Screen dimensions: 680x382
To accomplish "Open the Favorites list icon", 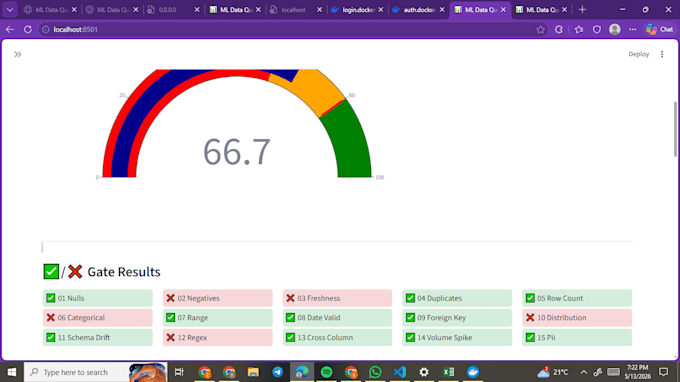I will tap(579, 29).
